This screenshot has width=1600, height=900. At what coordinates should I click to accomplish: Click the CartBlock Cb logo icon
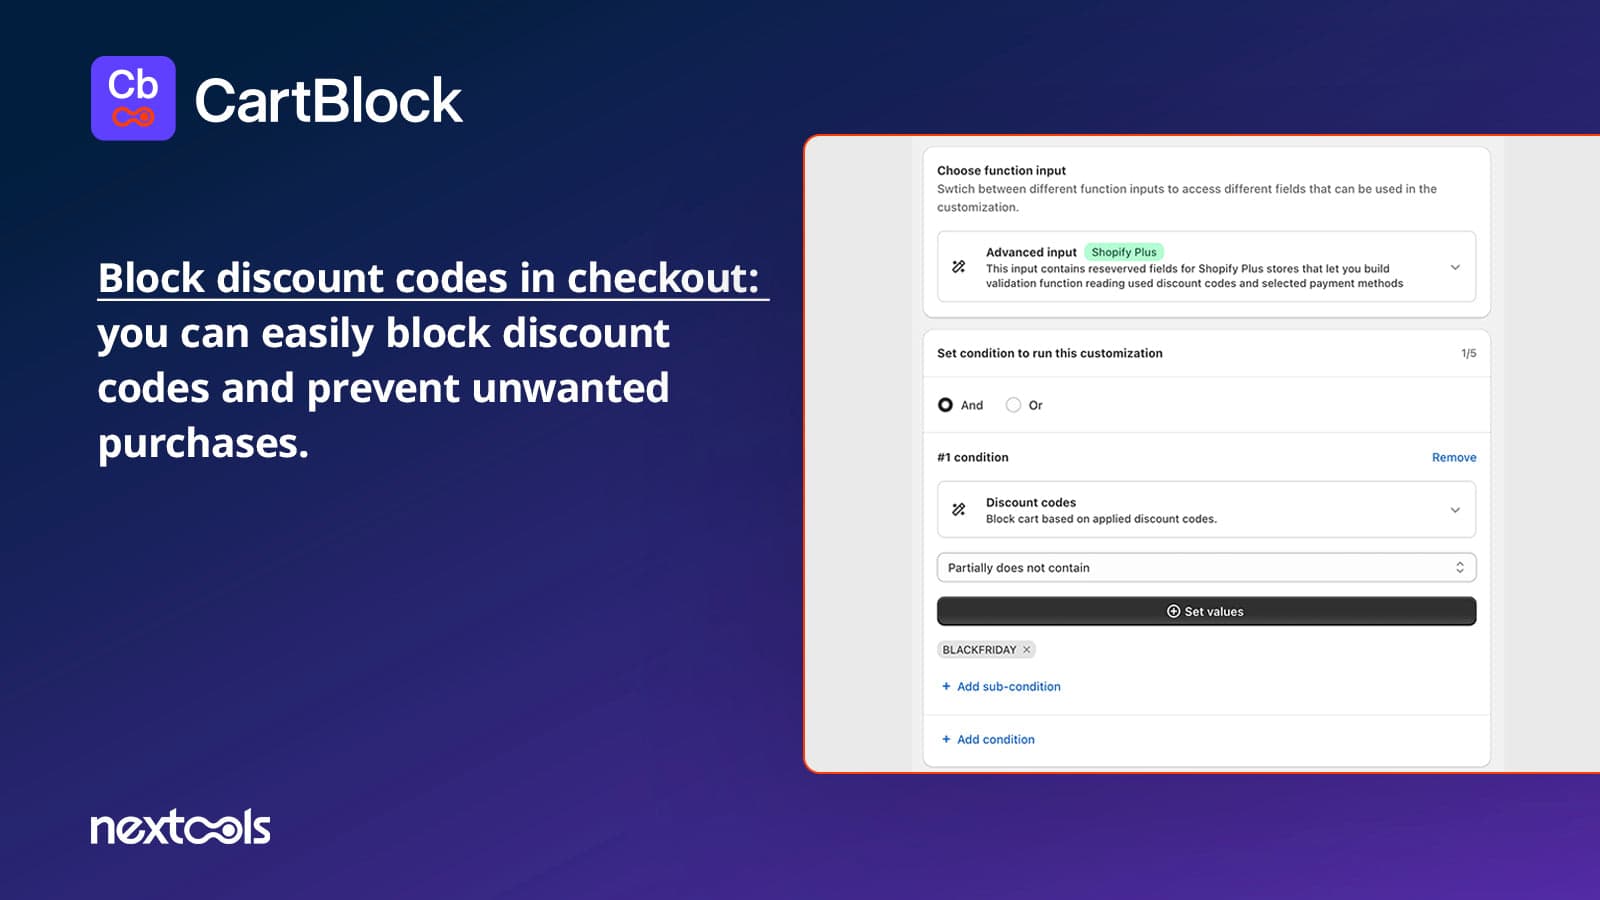click(133, 98)
